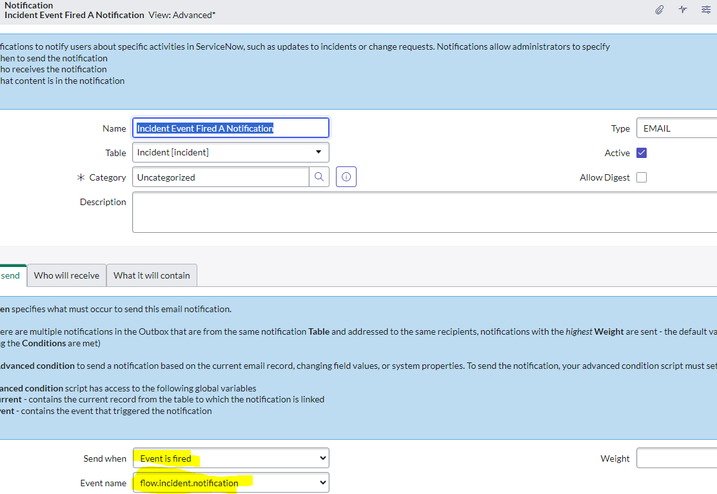Click the Event name field label
717x494 pixels.
[x=103, y=483]
